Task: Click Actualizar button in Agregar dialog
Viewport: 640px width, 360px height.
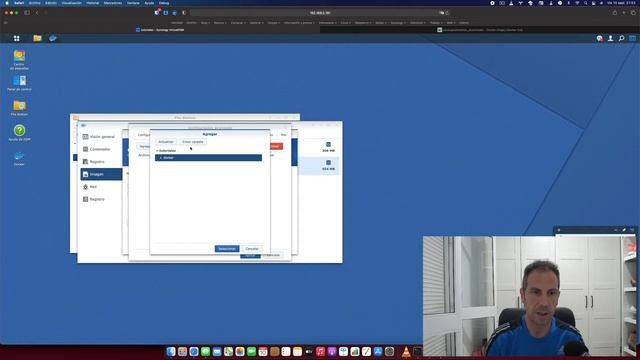Action: [x=166, y=142]
